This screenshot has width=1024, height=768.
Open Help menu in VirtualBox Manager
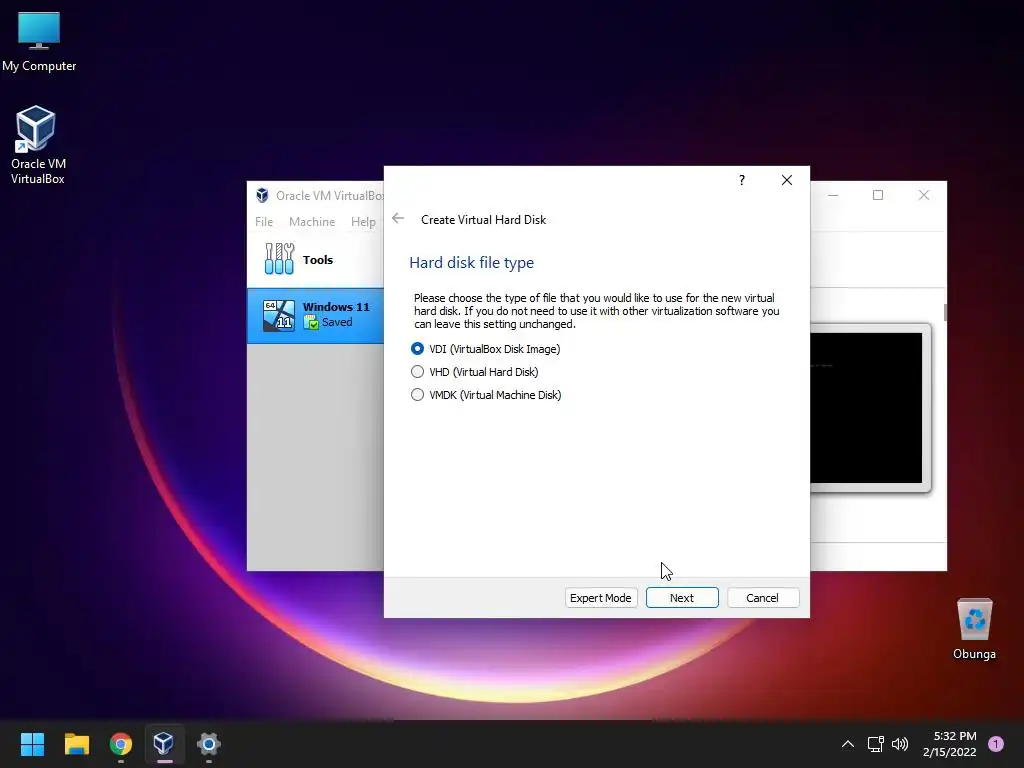coord(363,221)
